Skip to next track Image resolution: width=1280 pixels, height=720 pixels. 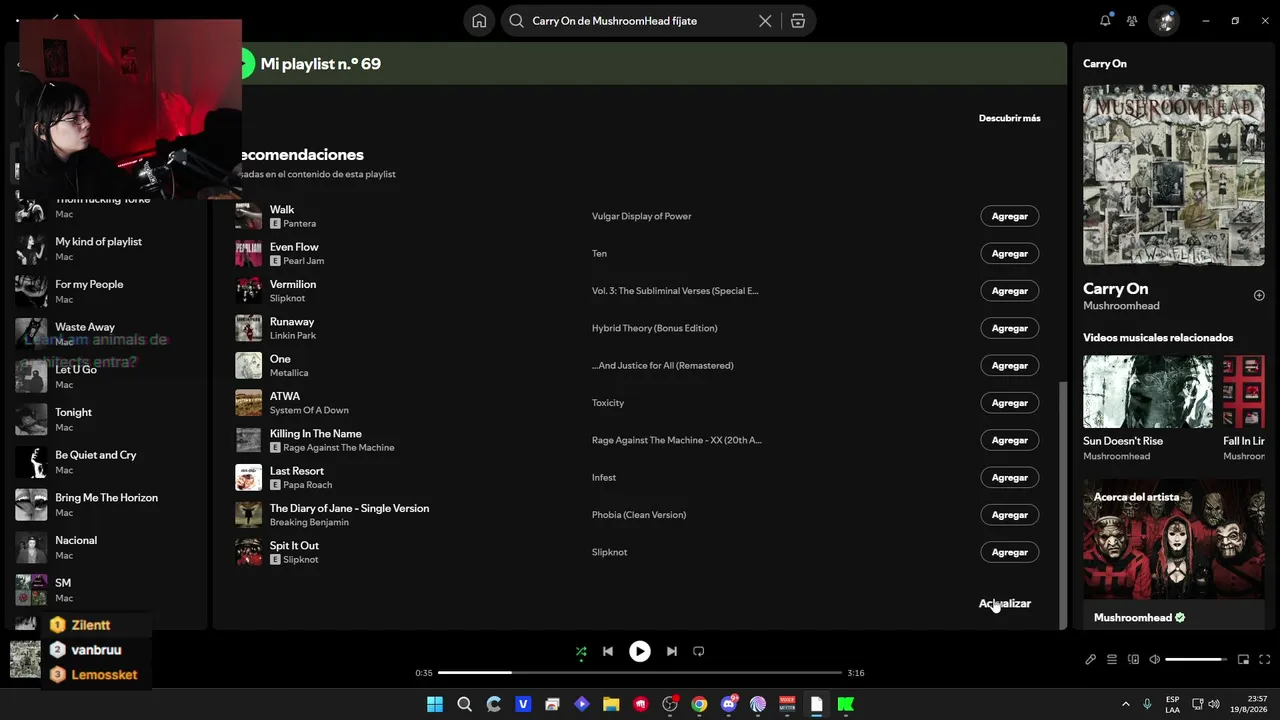672,651
